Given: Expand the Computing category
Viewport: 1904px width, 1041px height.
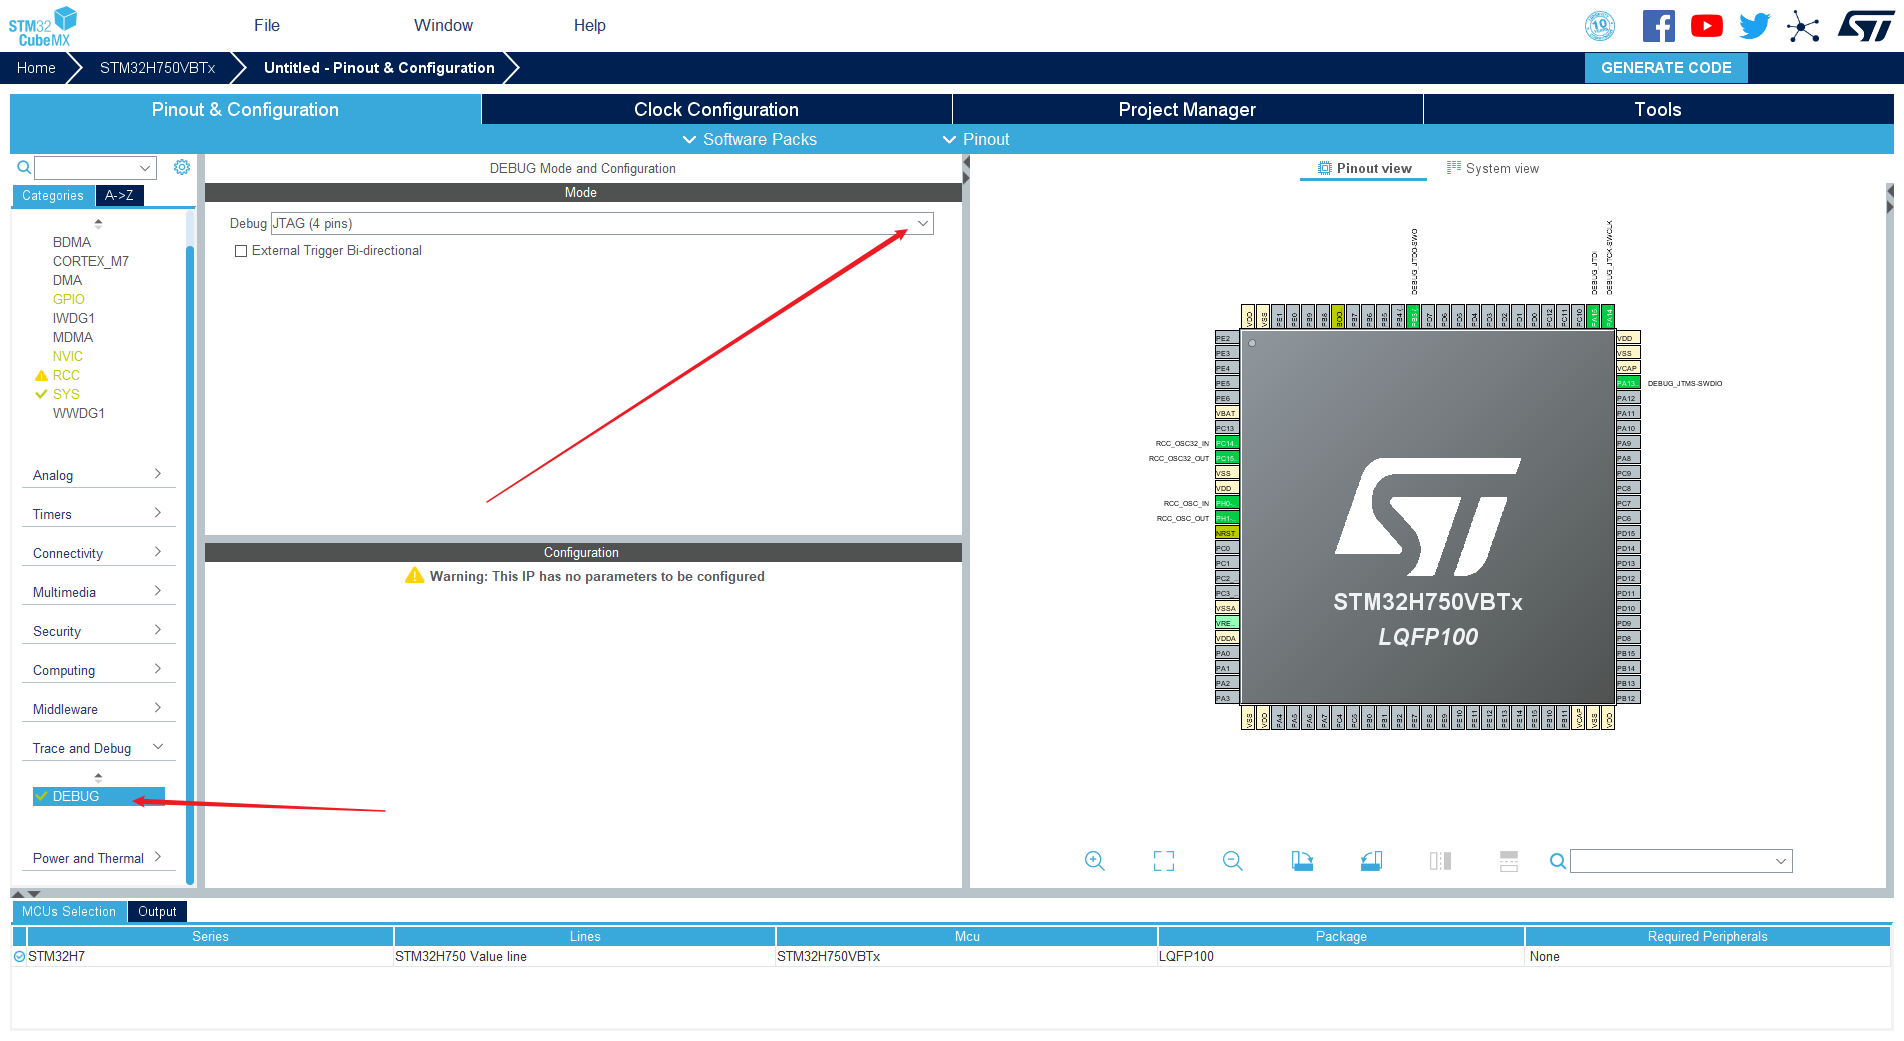Looking at the screenshot, I should pyautogui.click(x=98, y=670).
